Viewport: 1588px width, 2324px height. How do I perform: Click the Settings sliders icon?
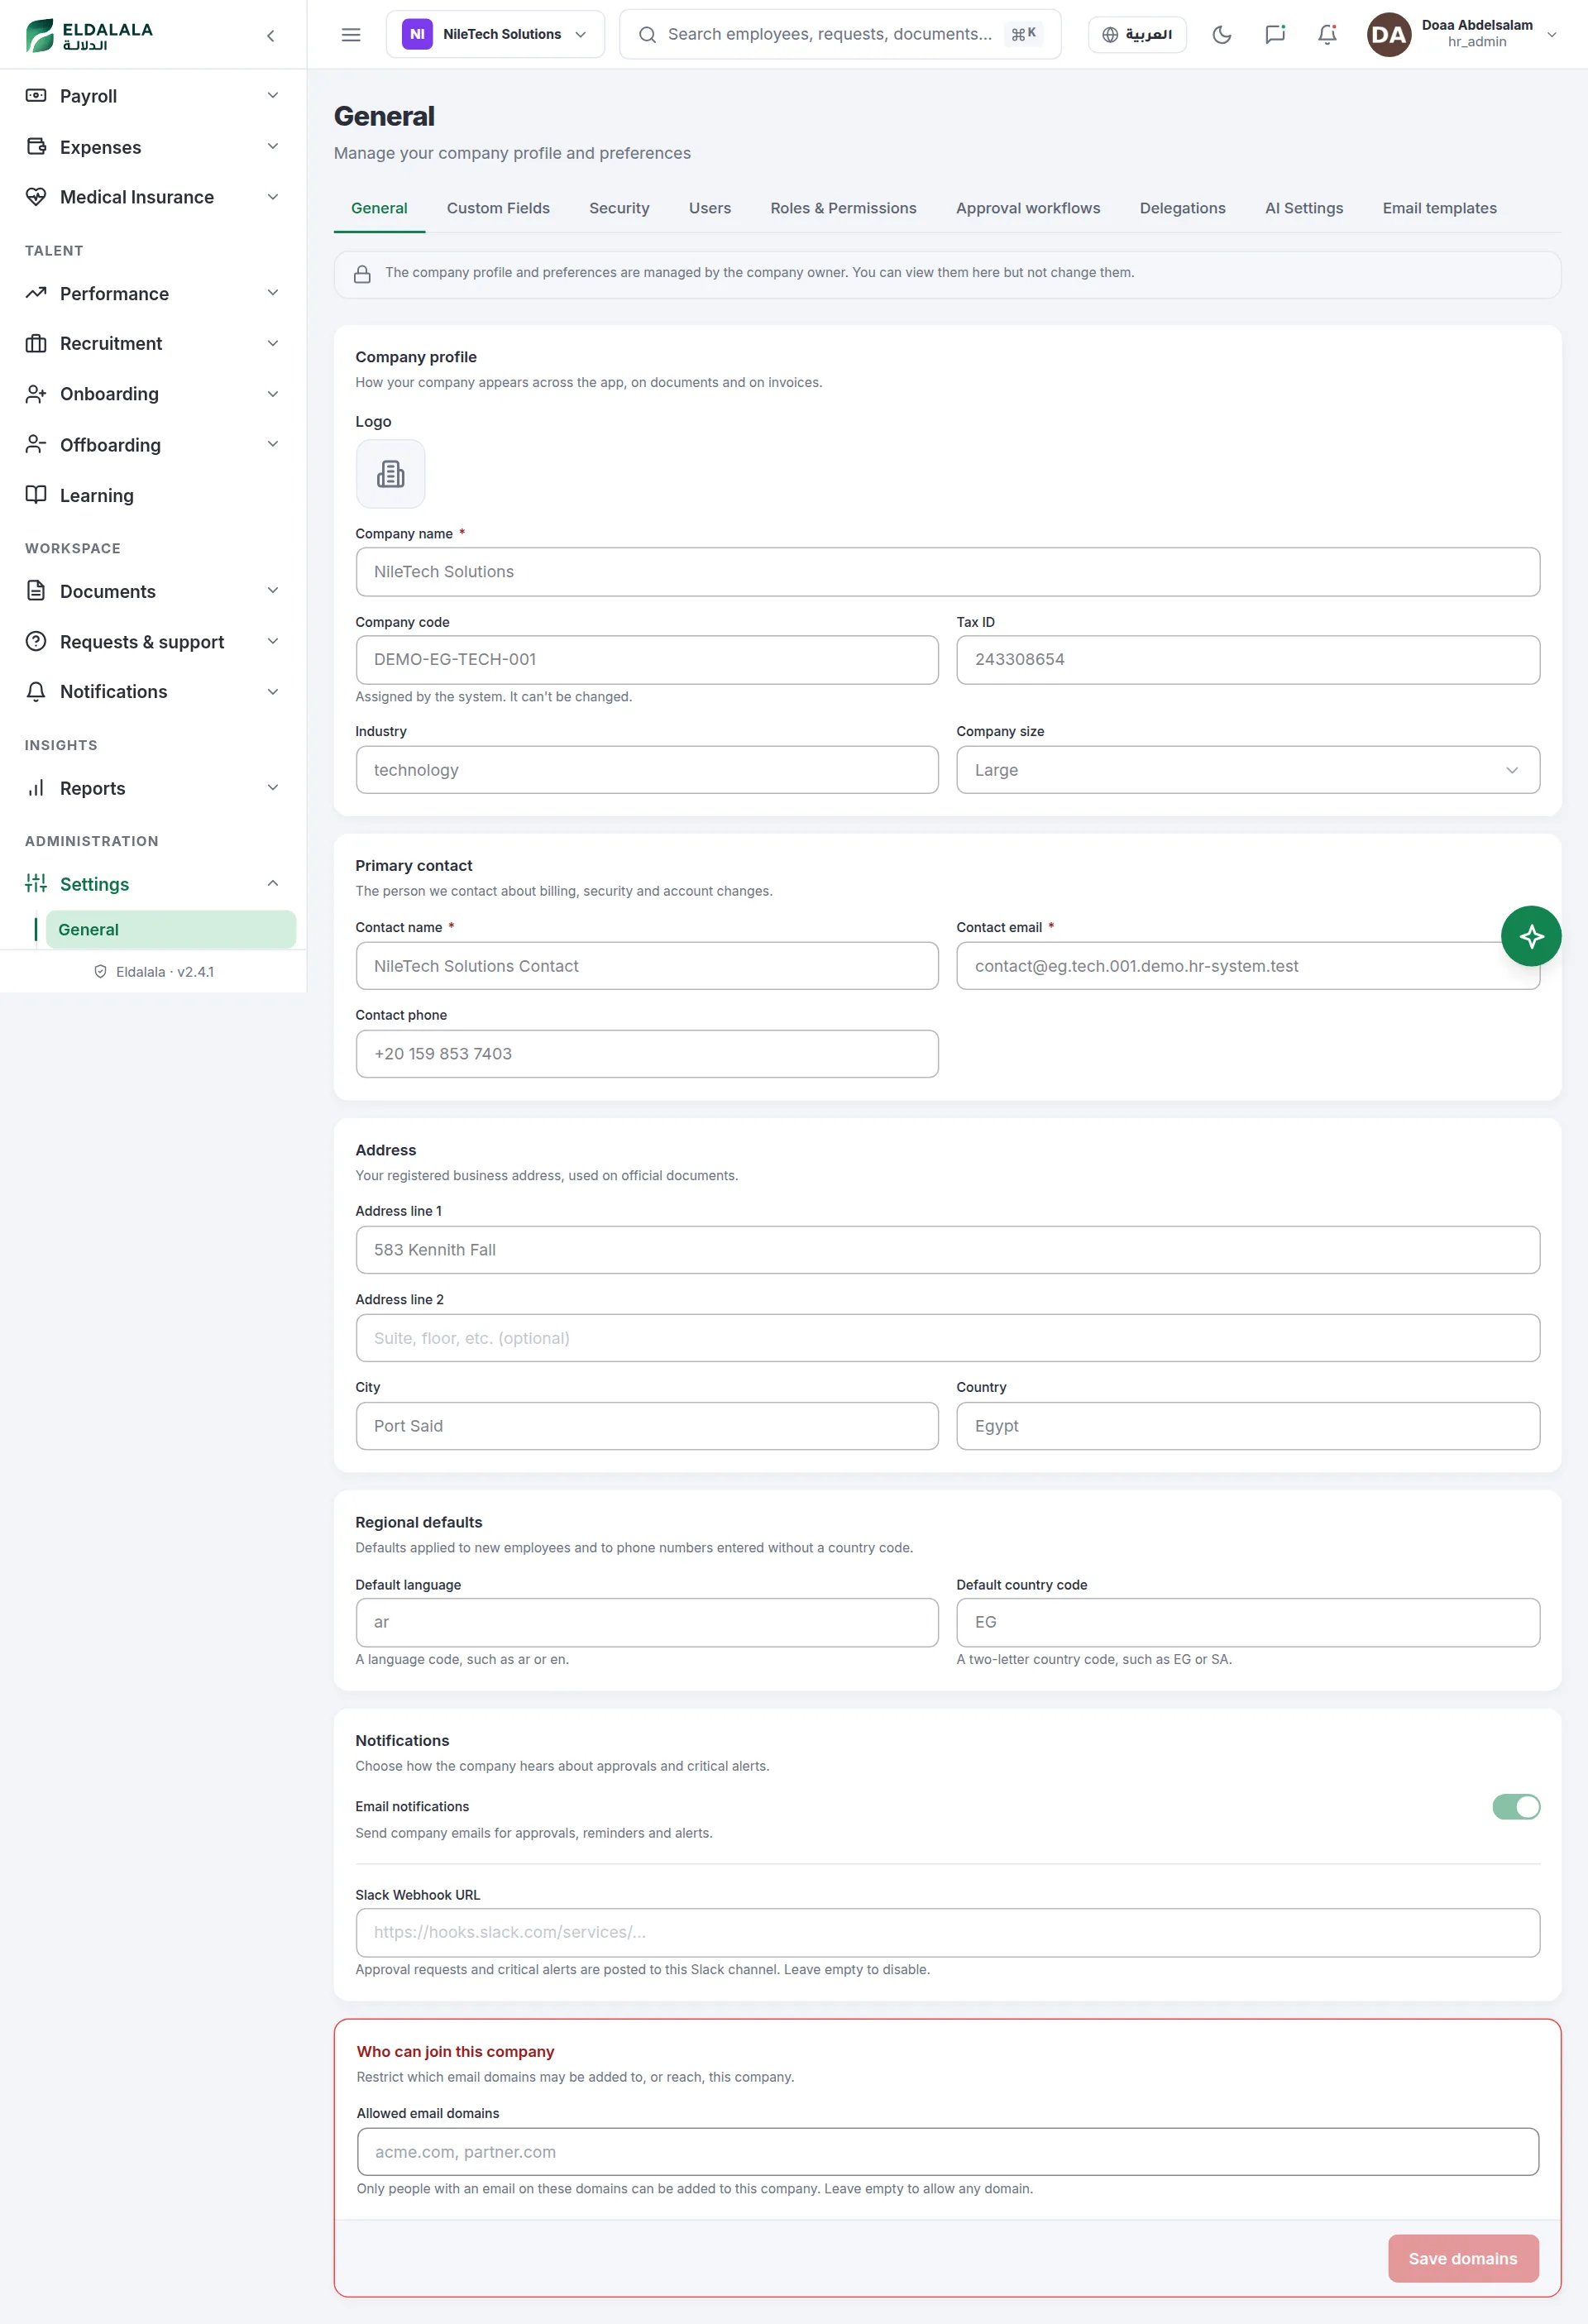click(36, 883)
